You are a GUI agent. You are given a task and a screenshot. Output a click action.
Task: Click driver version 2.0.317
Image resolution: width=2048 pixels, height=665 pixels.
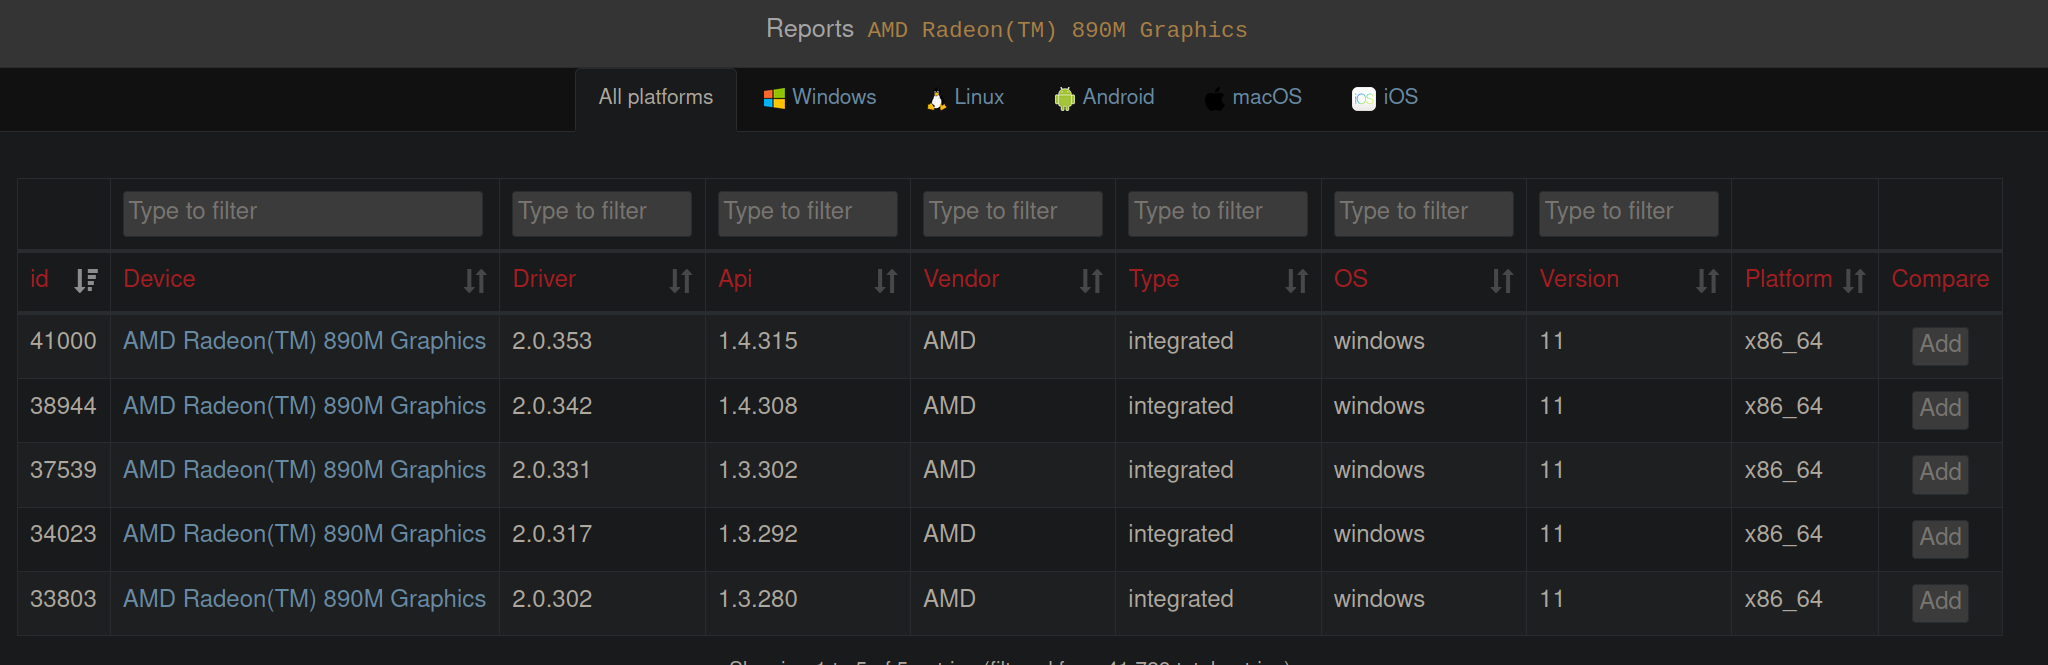[552, 534]
